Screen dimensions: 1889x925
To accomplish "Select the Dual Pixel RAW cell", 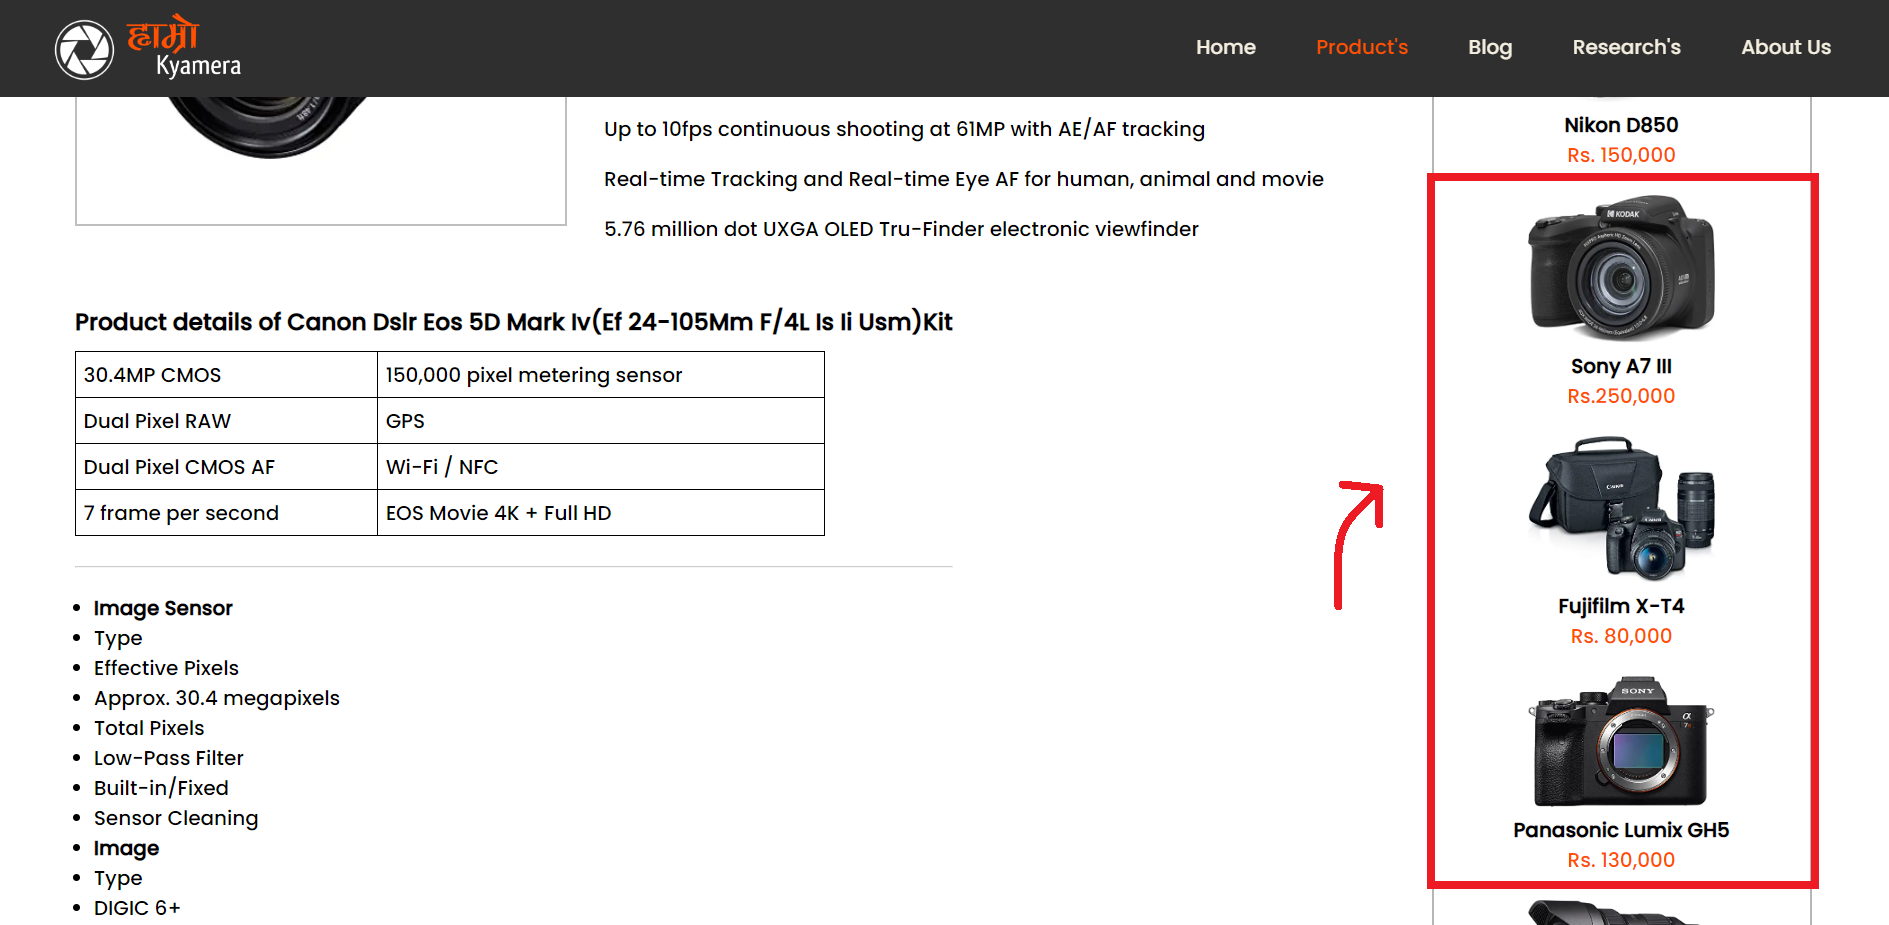I will point(226,421).
